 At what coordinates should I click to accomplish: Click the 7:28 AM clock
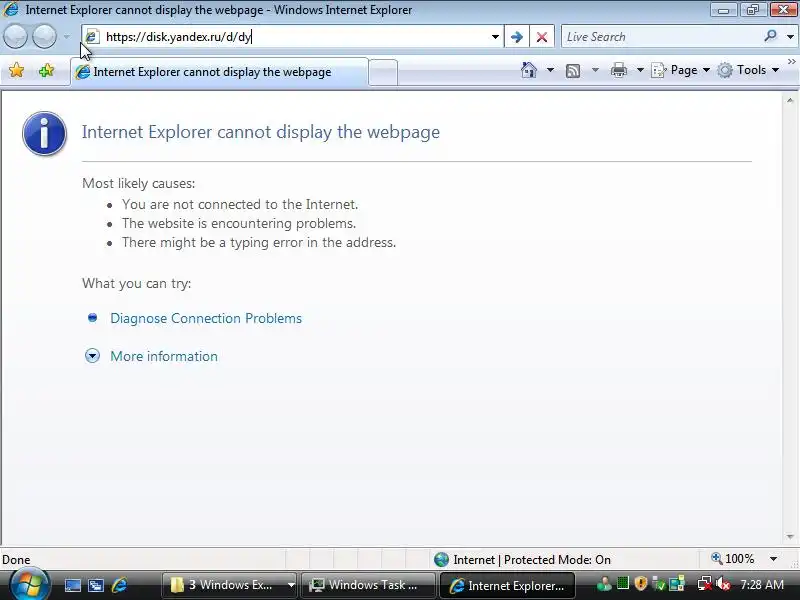pyautogui.click(x=762, y=585)
